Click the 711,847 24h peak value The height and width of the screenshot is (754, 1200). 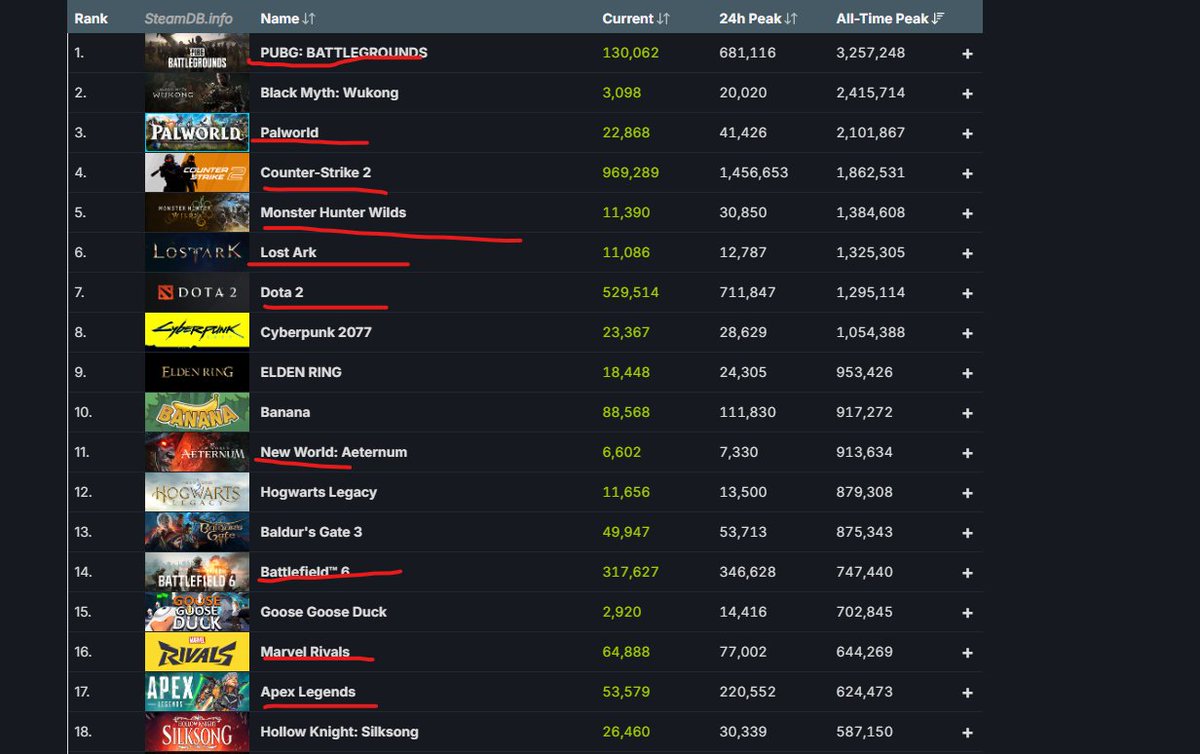click(748, 292)
